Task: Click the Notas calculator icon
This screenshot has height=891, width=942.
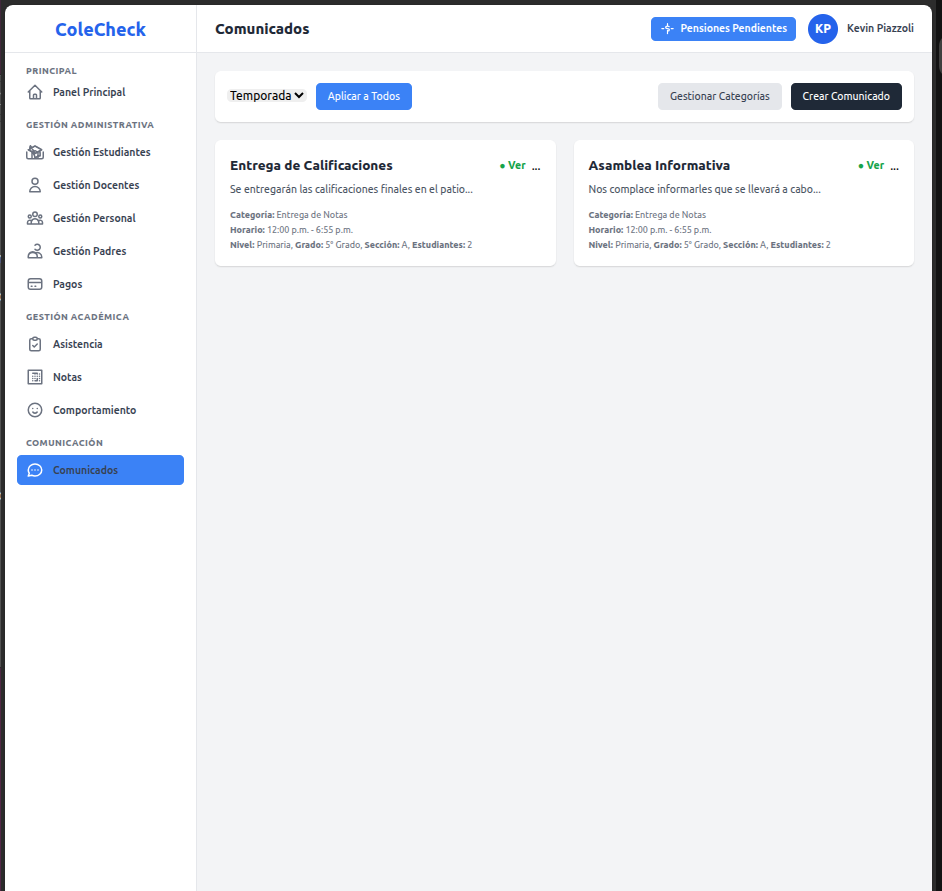Action: [35, 377]
